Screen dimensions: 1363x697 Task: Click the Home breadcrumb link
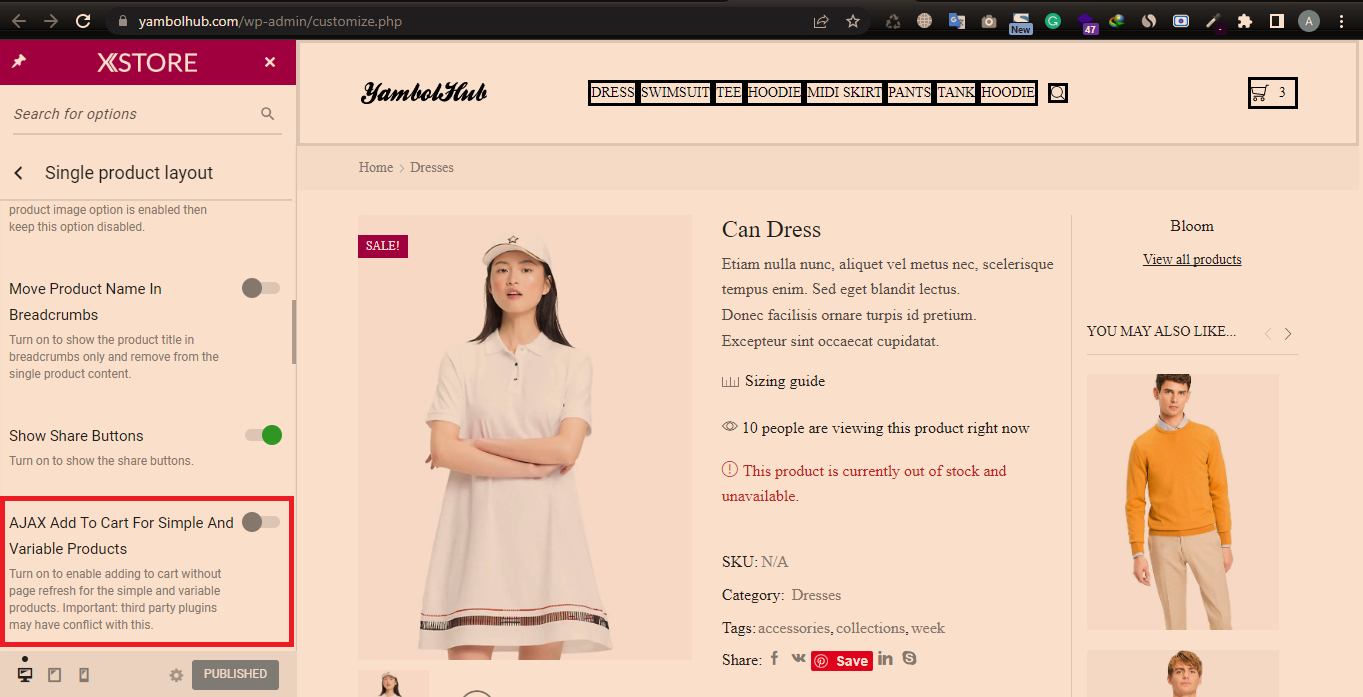tap(376, 168)
